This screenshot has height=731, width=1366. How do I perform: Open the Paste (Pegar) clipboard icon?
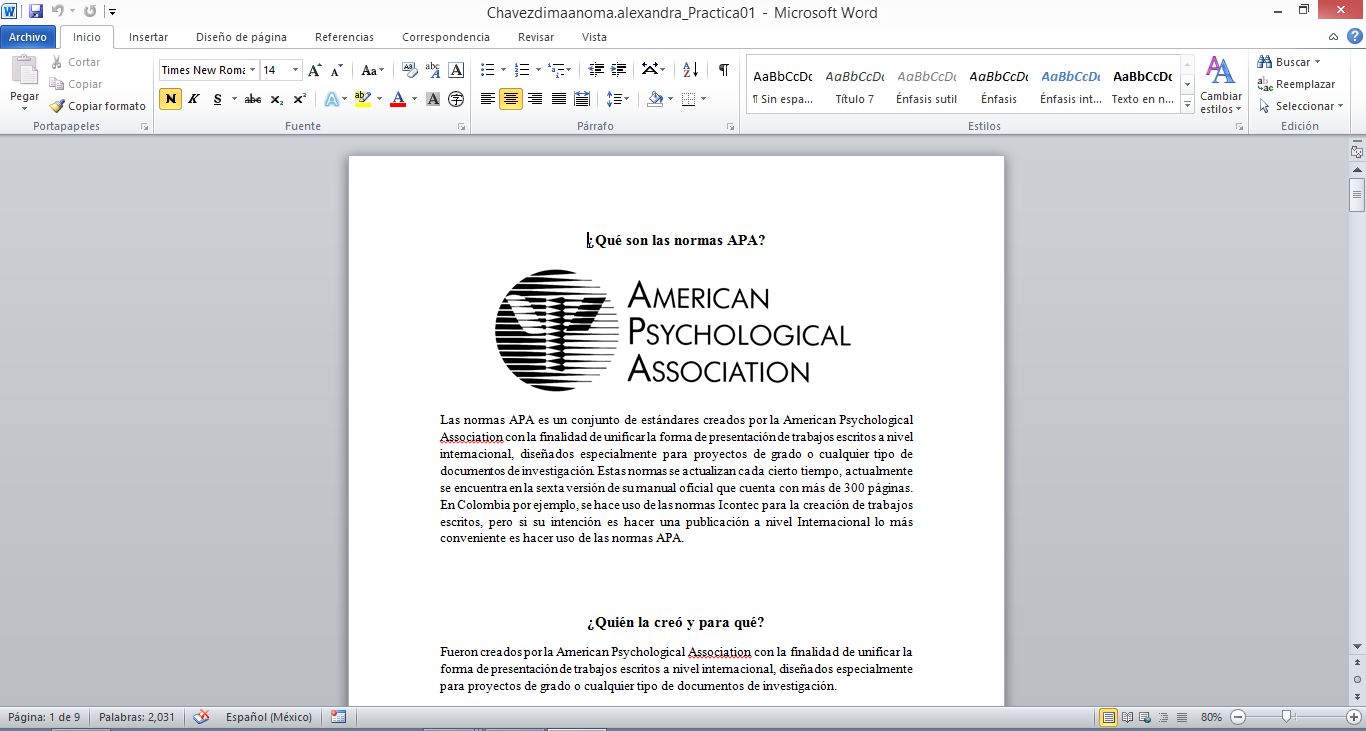pos(24,72)
